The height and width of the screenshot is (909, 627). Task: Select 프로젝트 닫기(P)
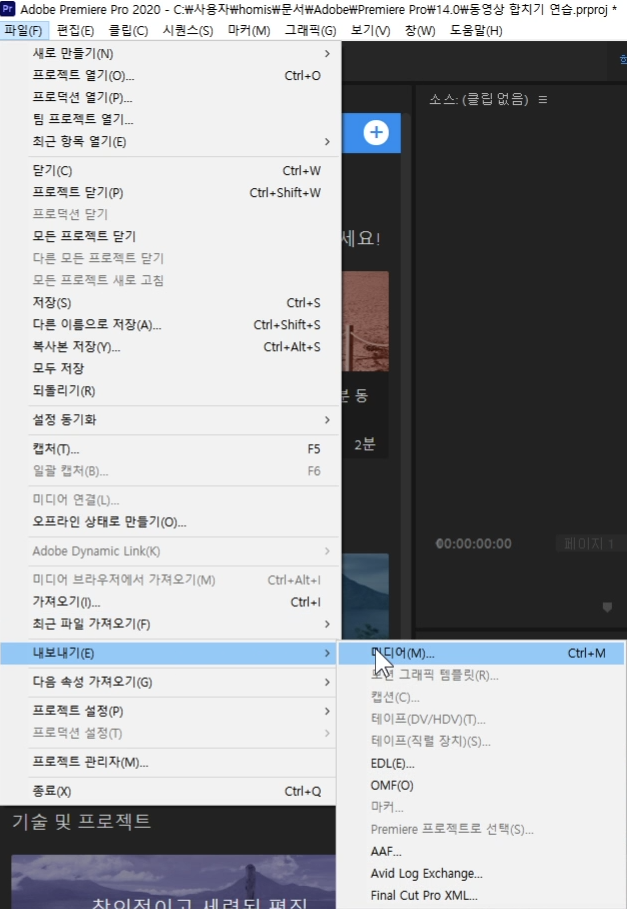tap(168, 192)
